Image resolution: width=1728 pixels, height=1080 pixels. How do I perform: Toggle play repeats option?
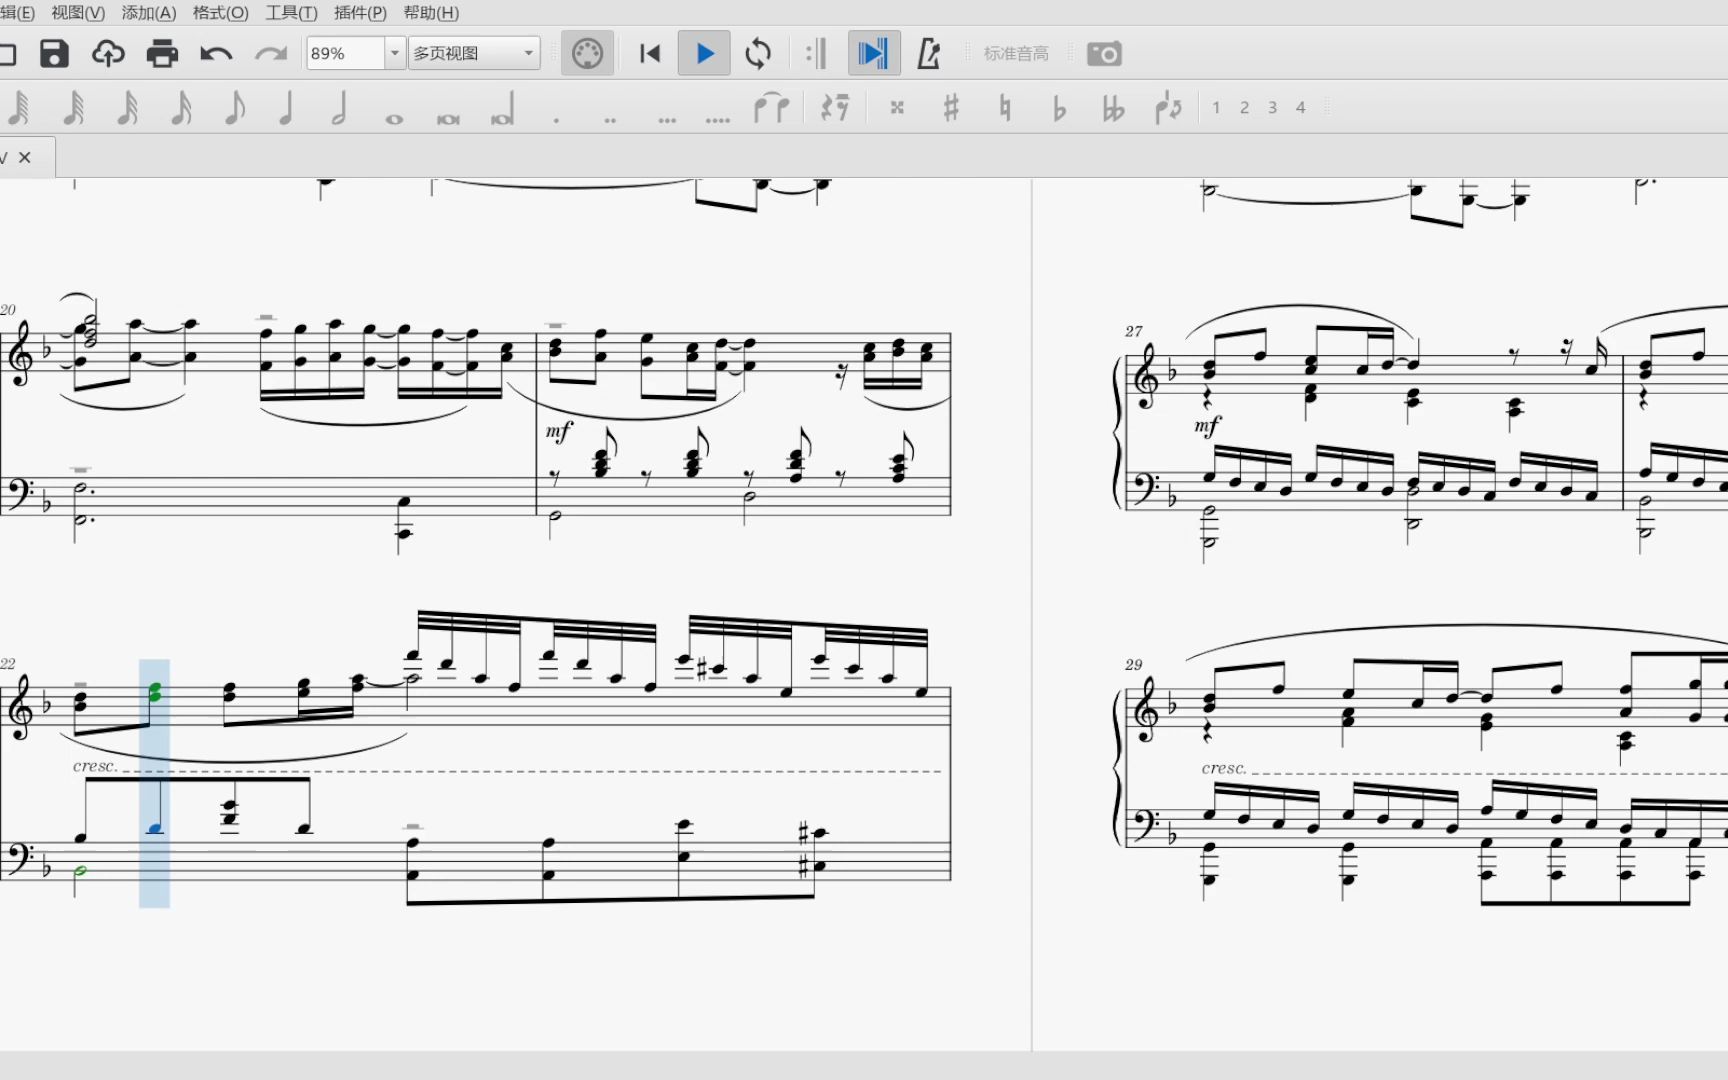[817, 53]
